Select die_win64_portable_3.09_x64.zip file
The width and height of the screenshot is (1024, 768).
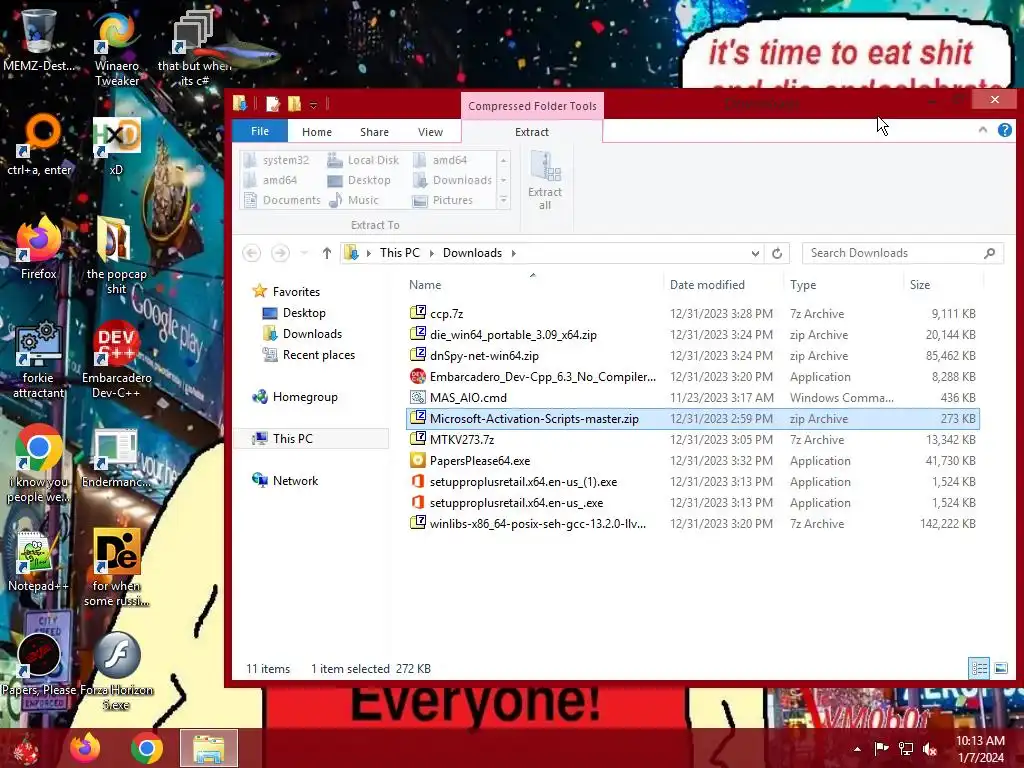coord(693,334)
